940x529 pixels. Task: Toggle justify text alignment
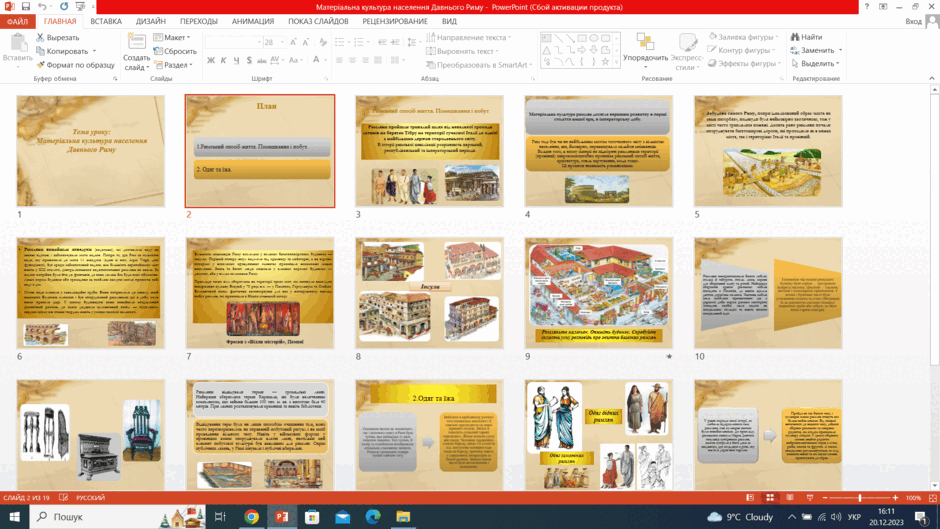pos(378,60)
